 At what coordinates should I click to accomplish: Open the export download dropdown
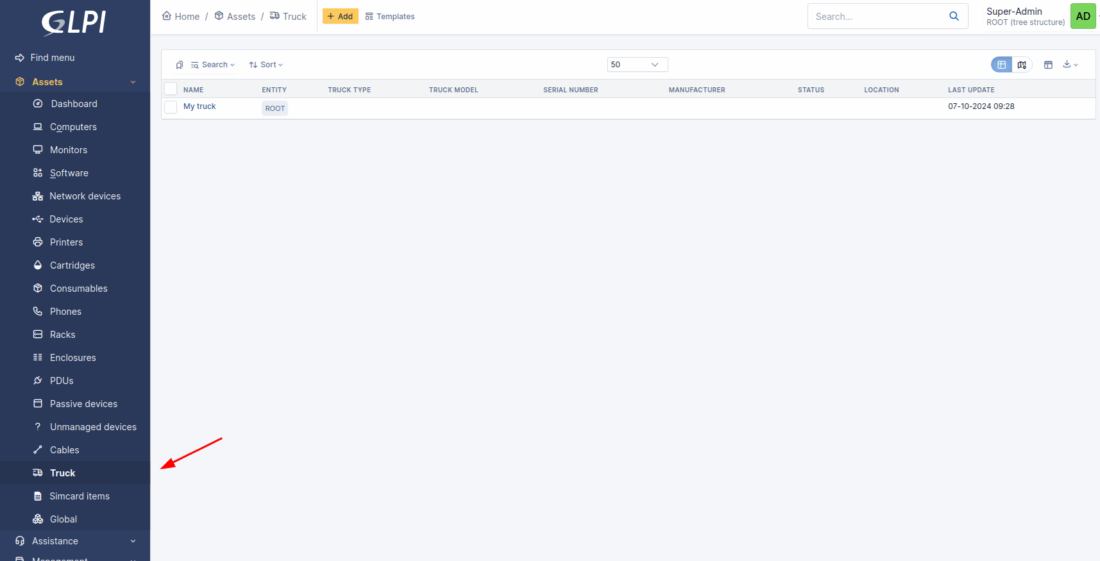1071,65
